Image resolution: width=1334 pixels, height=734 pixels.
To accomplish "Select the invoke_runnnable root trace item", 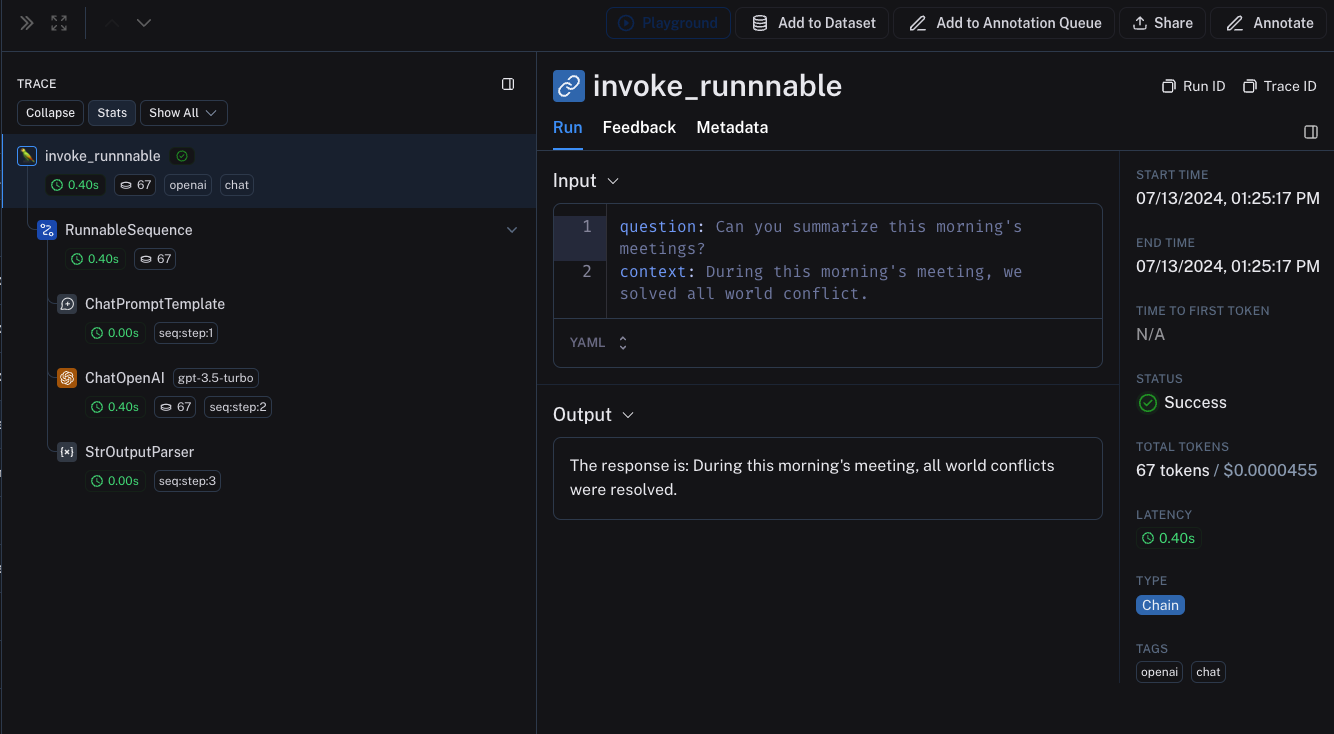I will click(x=102, y=156).
